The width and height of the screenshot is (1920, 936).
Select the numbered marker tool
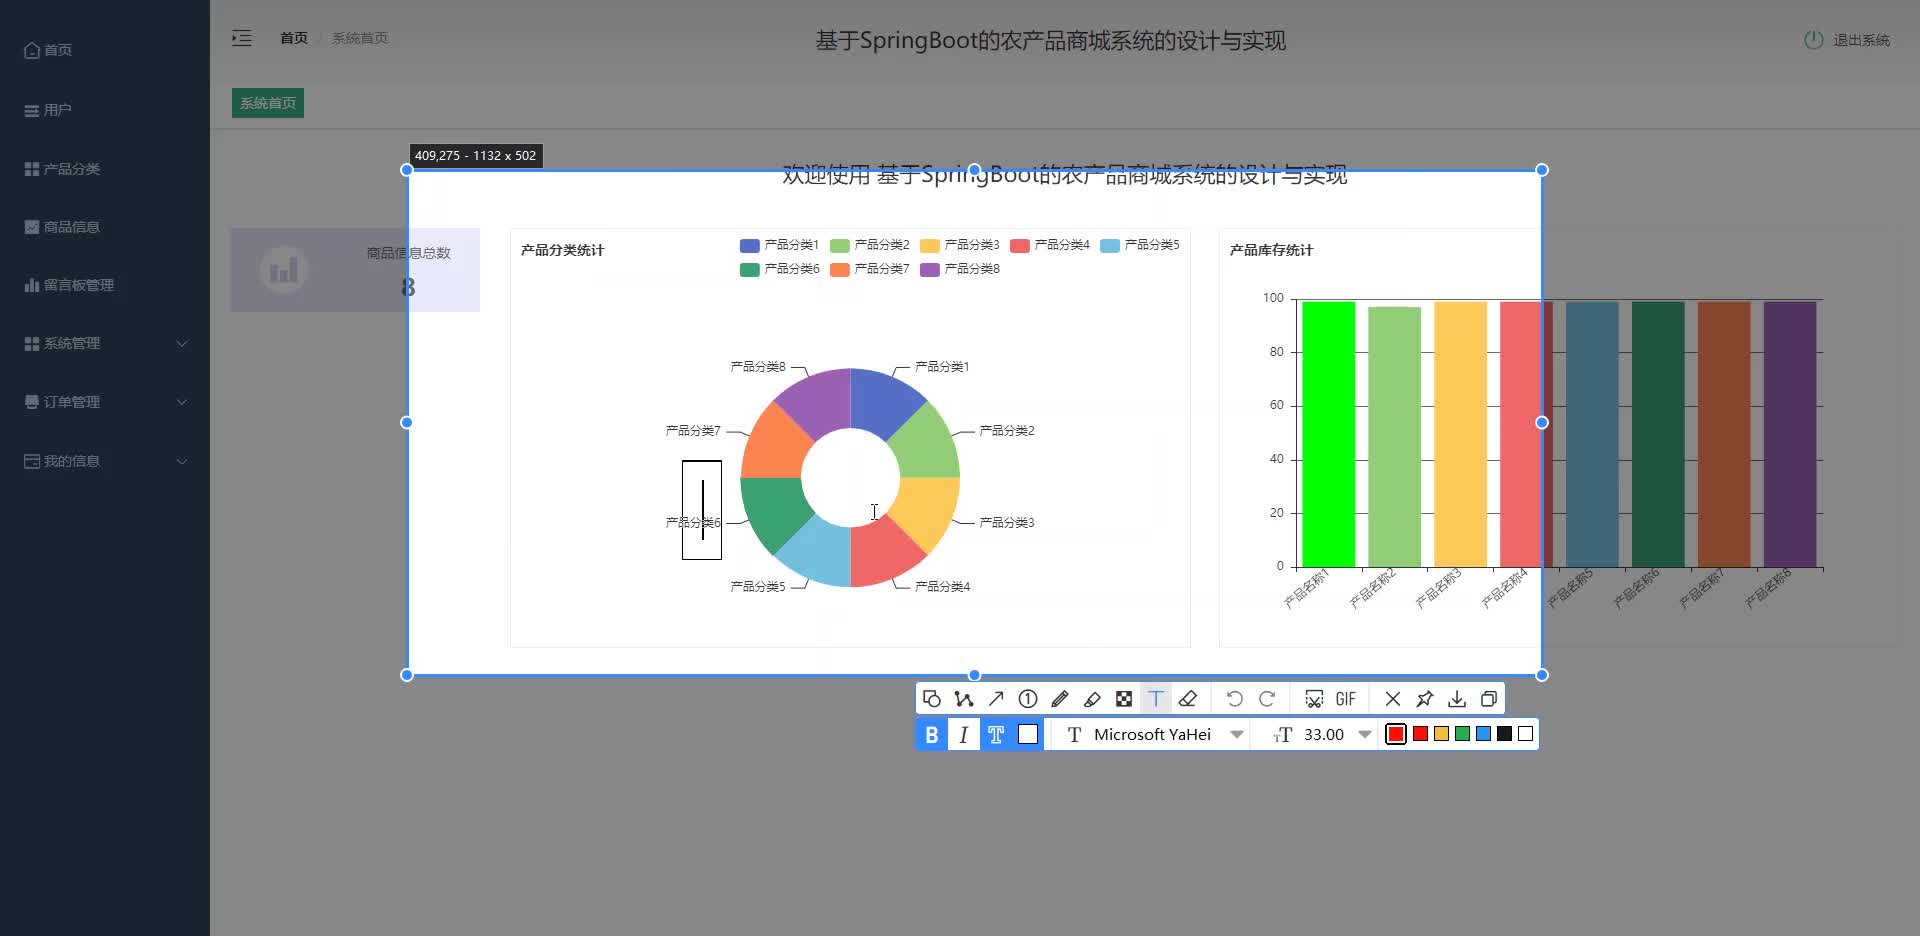(1028, 699)
